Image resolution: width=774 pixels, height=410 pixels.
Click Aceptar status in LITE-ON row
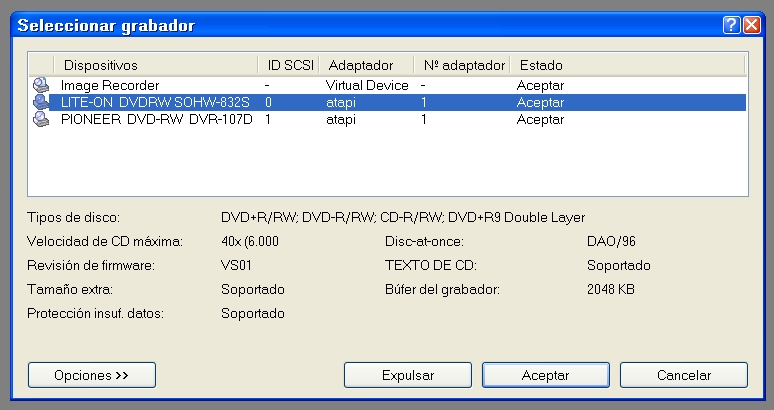(540, 103)
